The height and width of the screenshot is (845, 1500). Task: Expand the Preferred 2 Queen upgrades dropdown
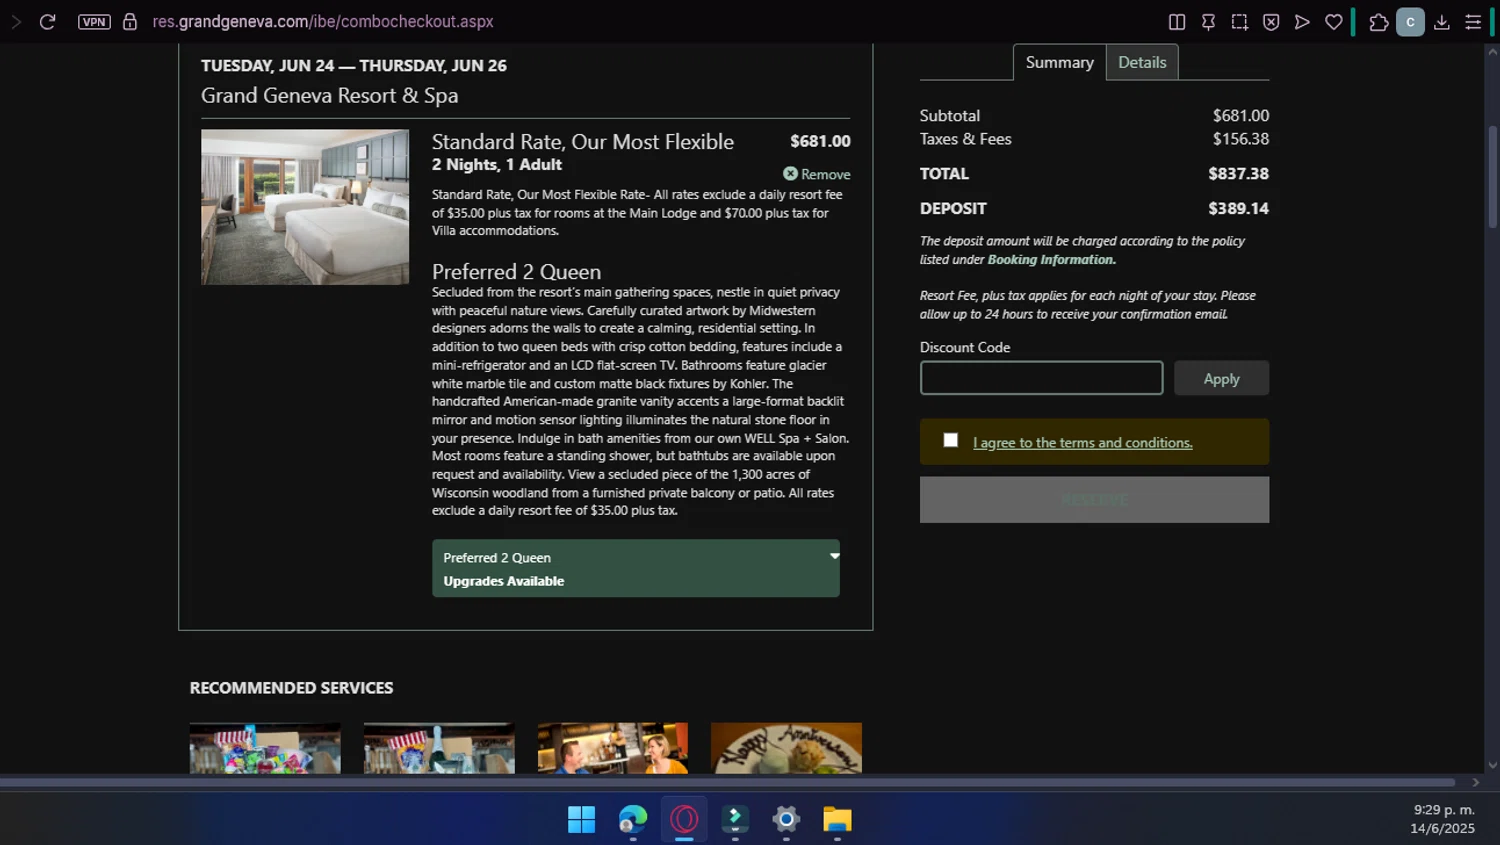click(635, 568)
